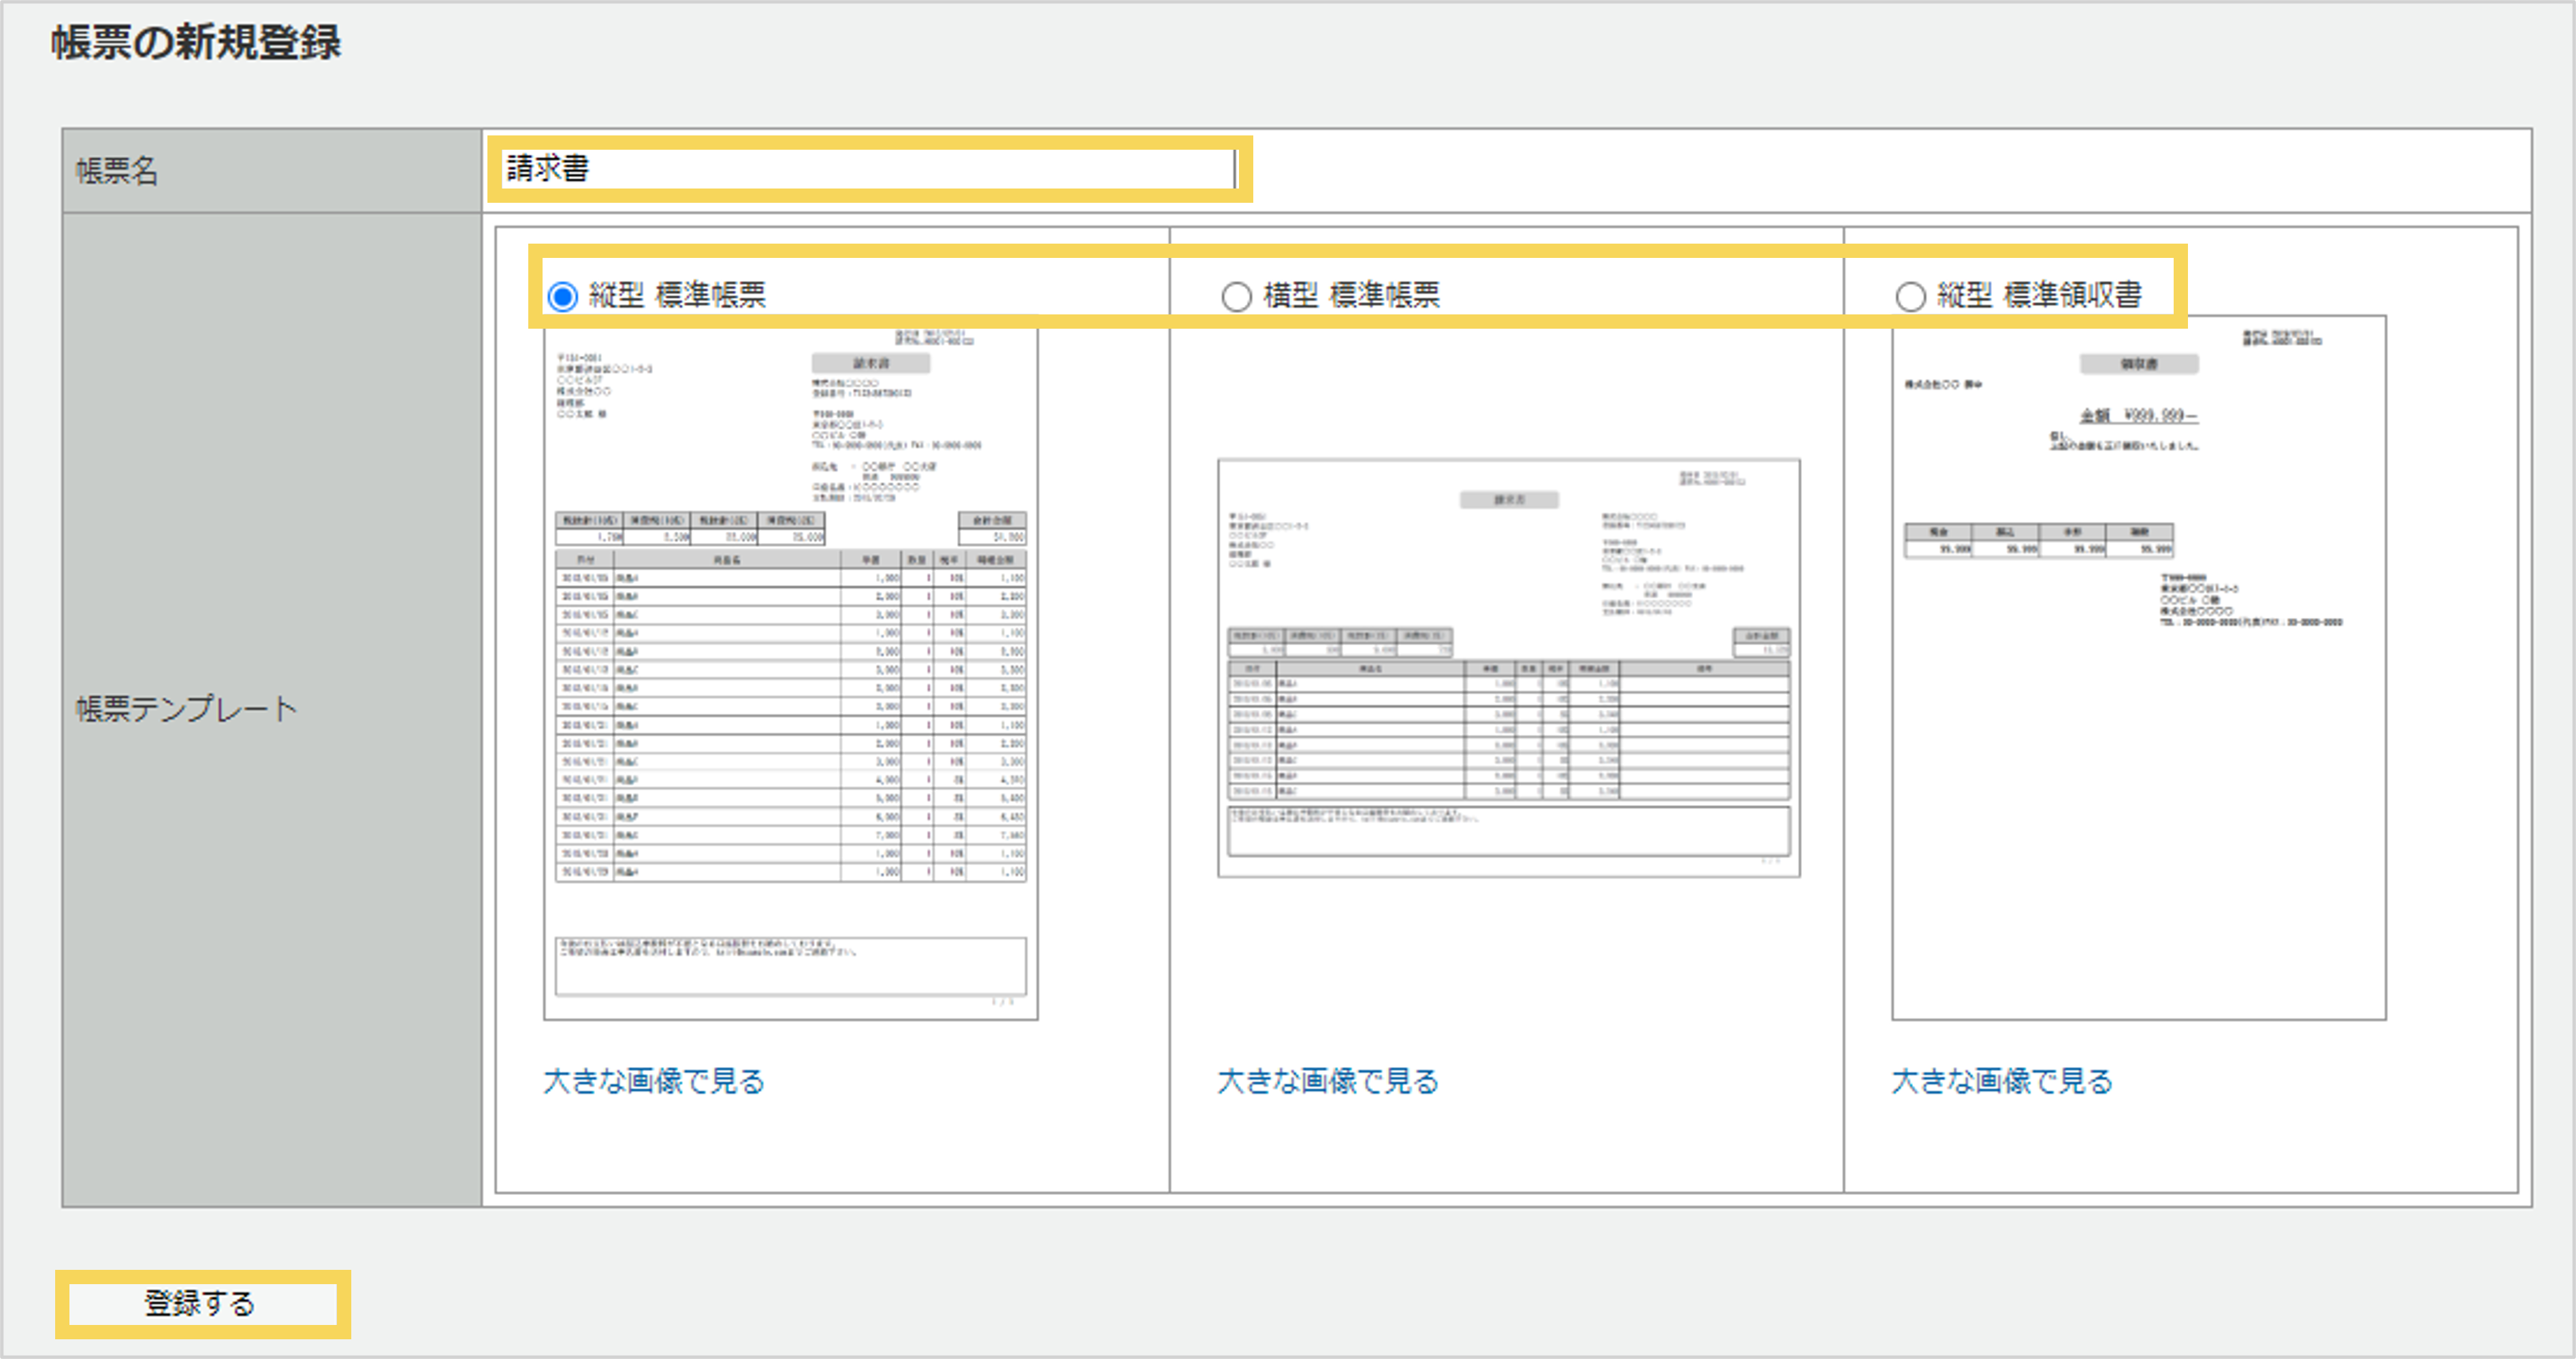Viewport: 2576px width, 1359px height.
Task: Open 大きな画像で見る under 縦型 標準領収書
Action: click(2002, 1081)
